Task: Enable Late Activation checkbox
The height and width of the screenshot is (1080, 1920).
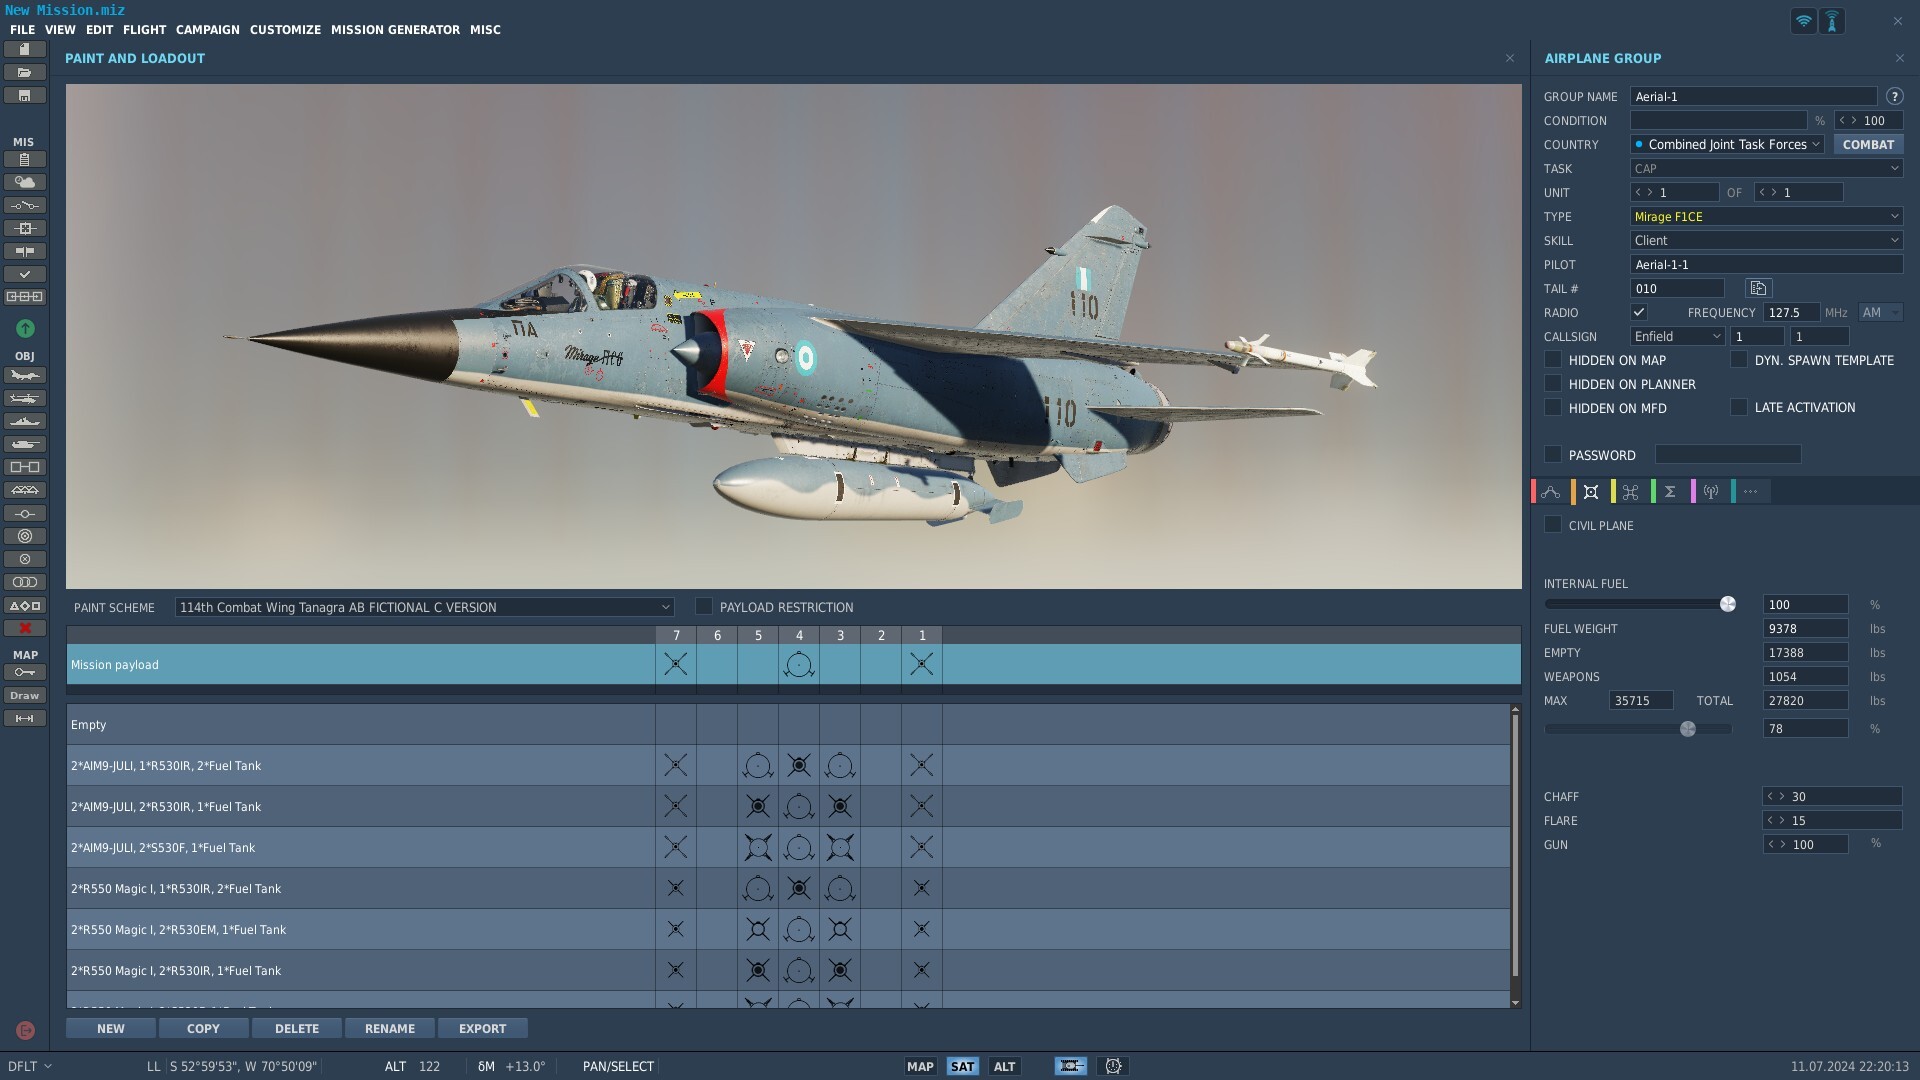Action: coord(1739,407)
